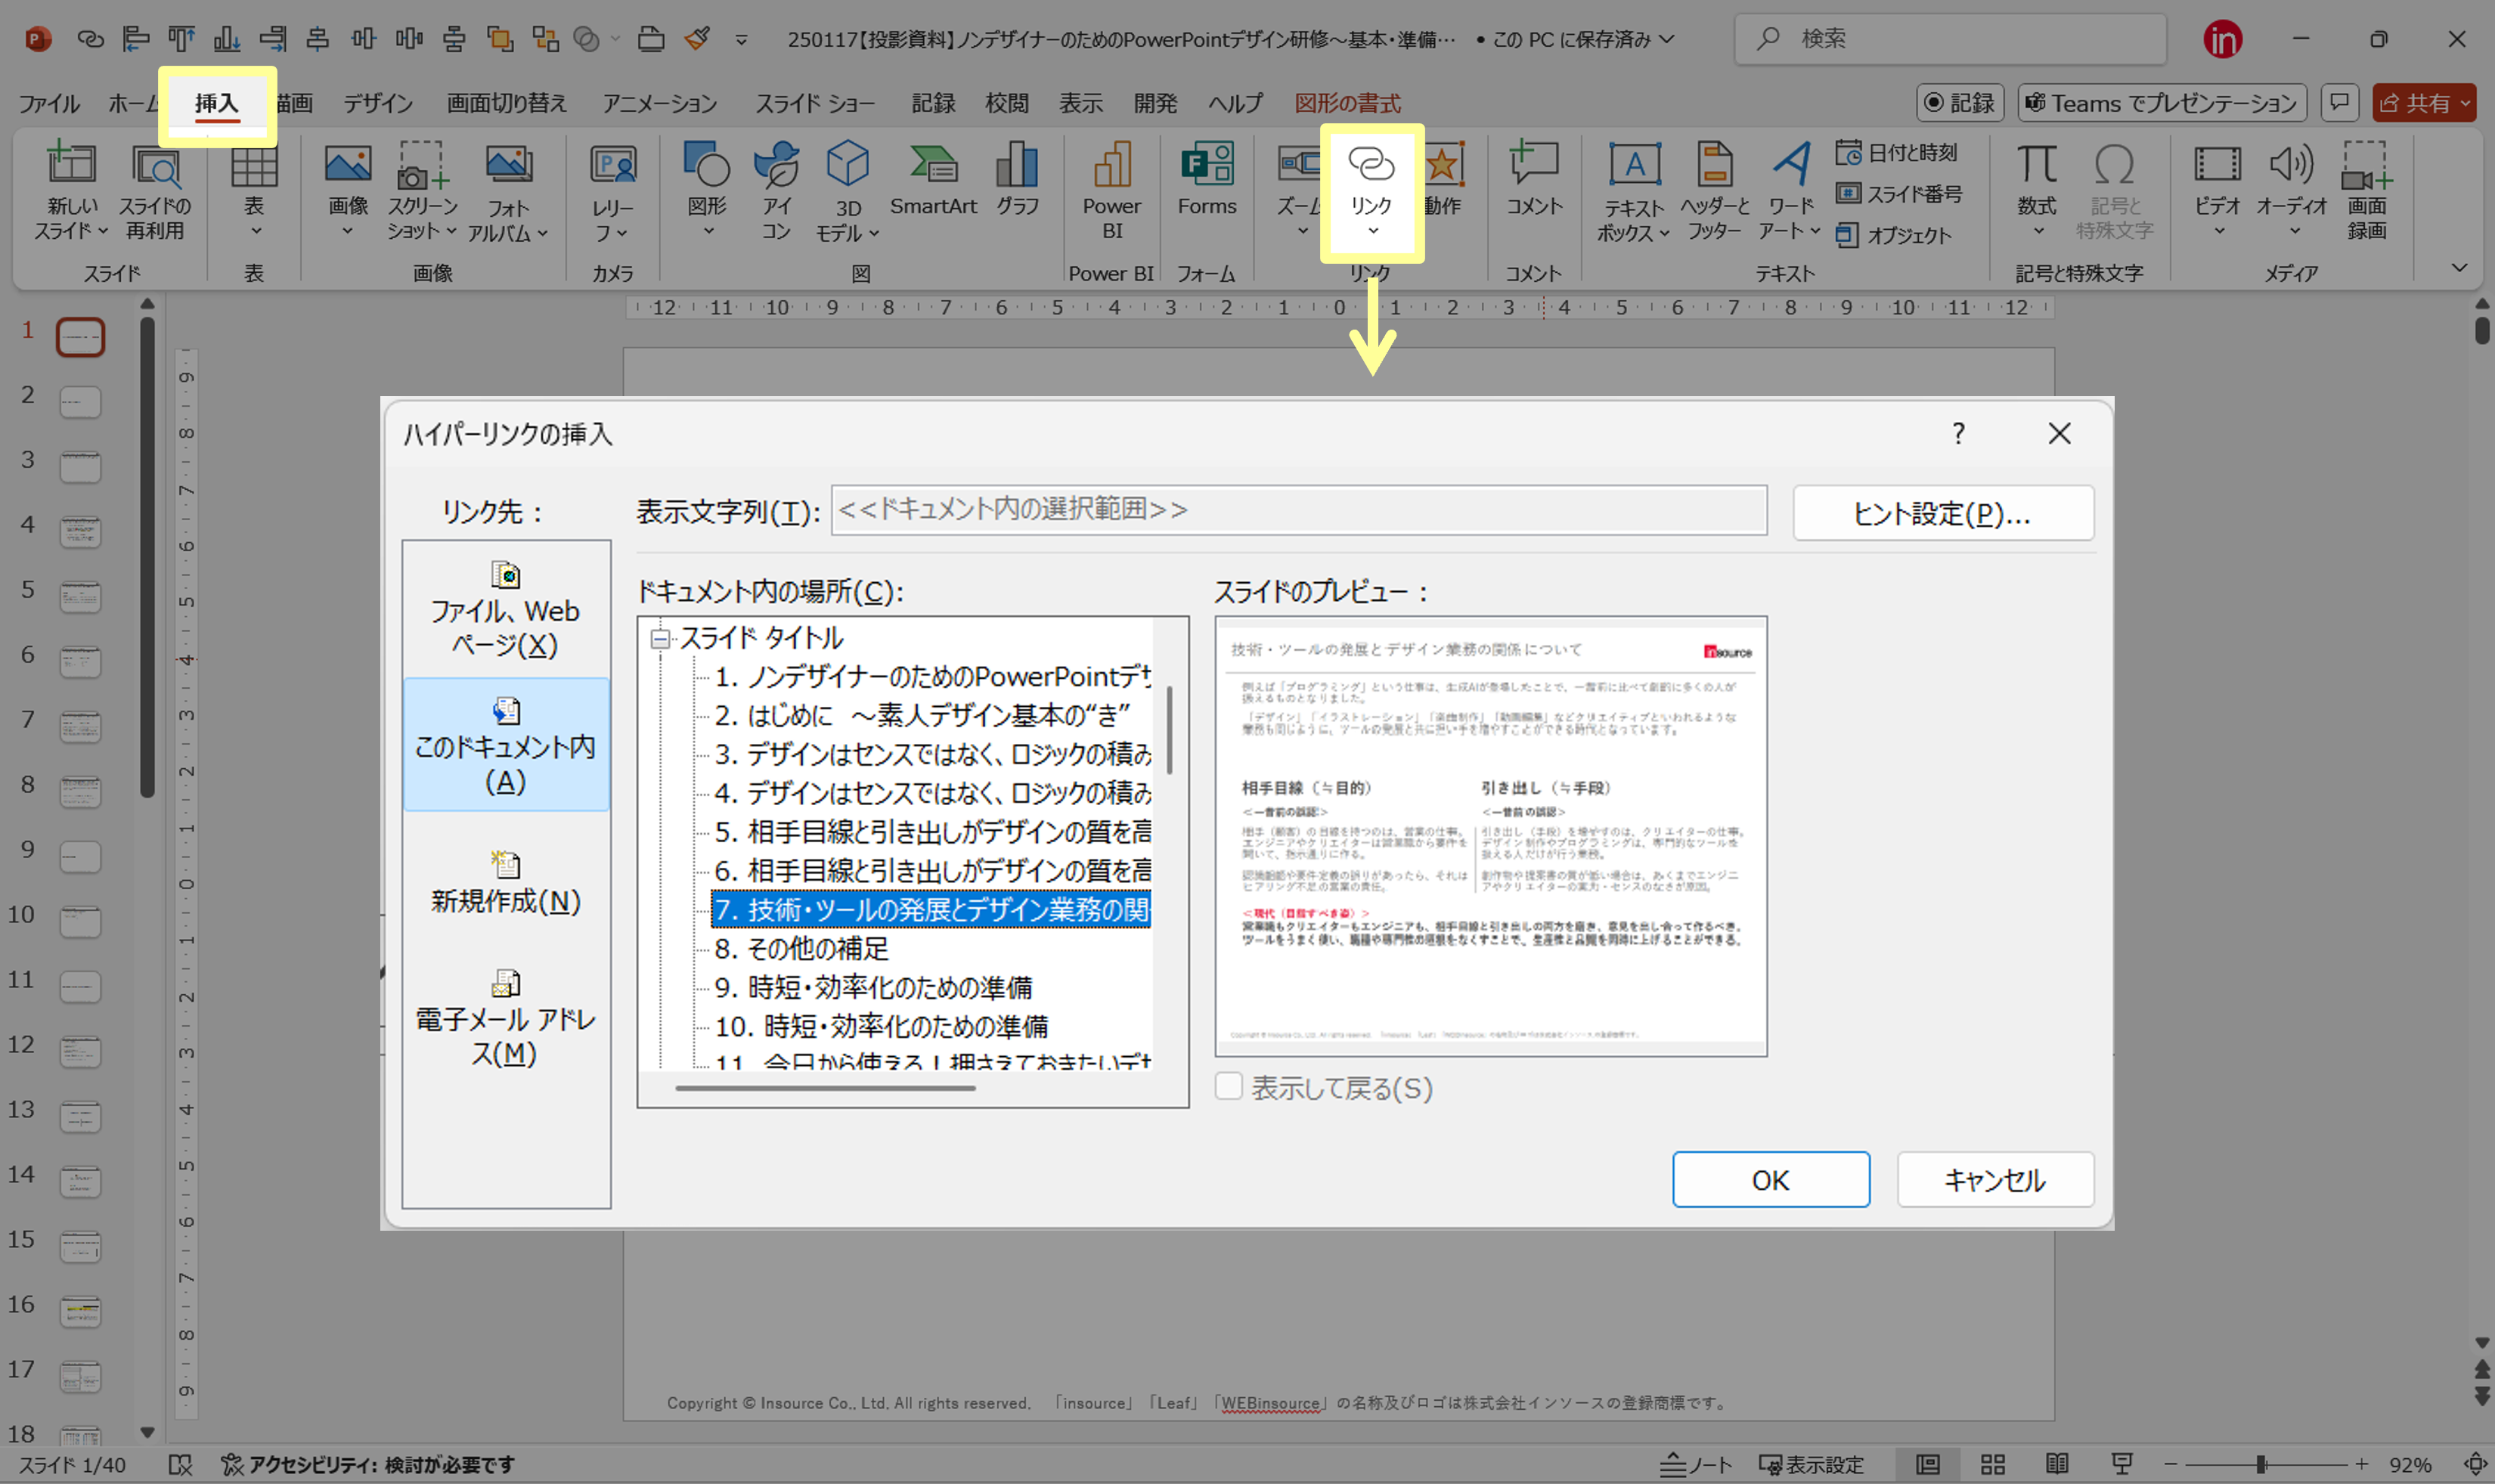This screenshot has width=2495, height=1484.
Task: Click the 検索 search box
Action: (x=1950, y=39)
